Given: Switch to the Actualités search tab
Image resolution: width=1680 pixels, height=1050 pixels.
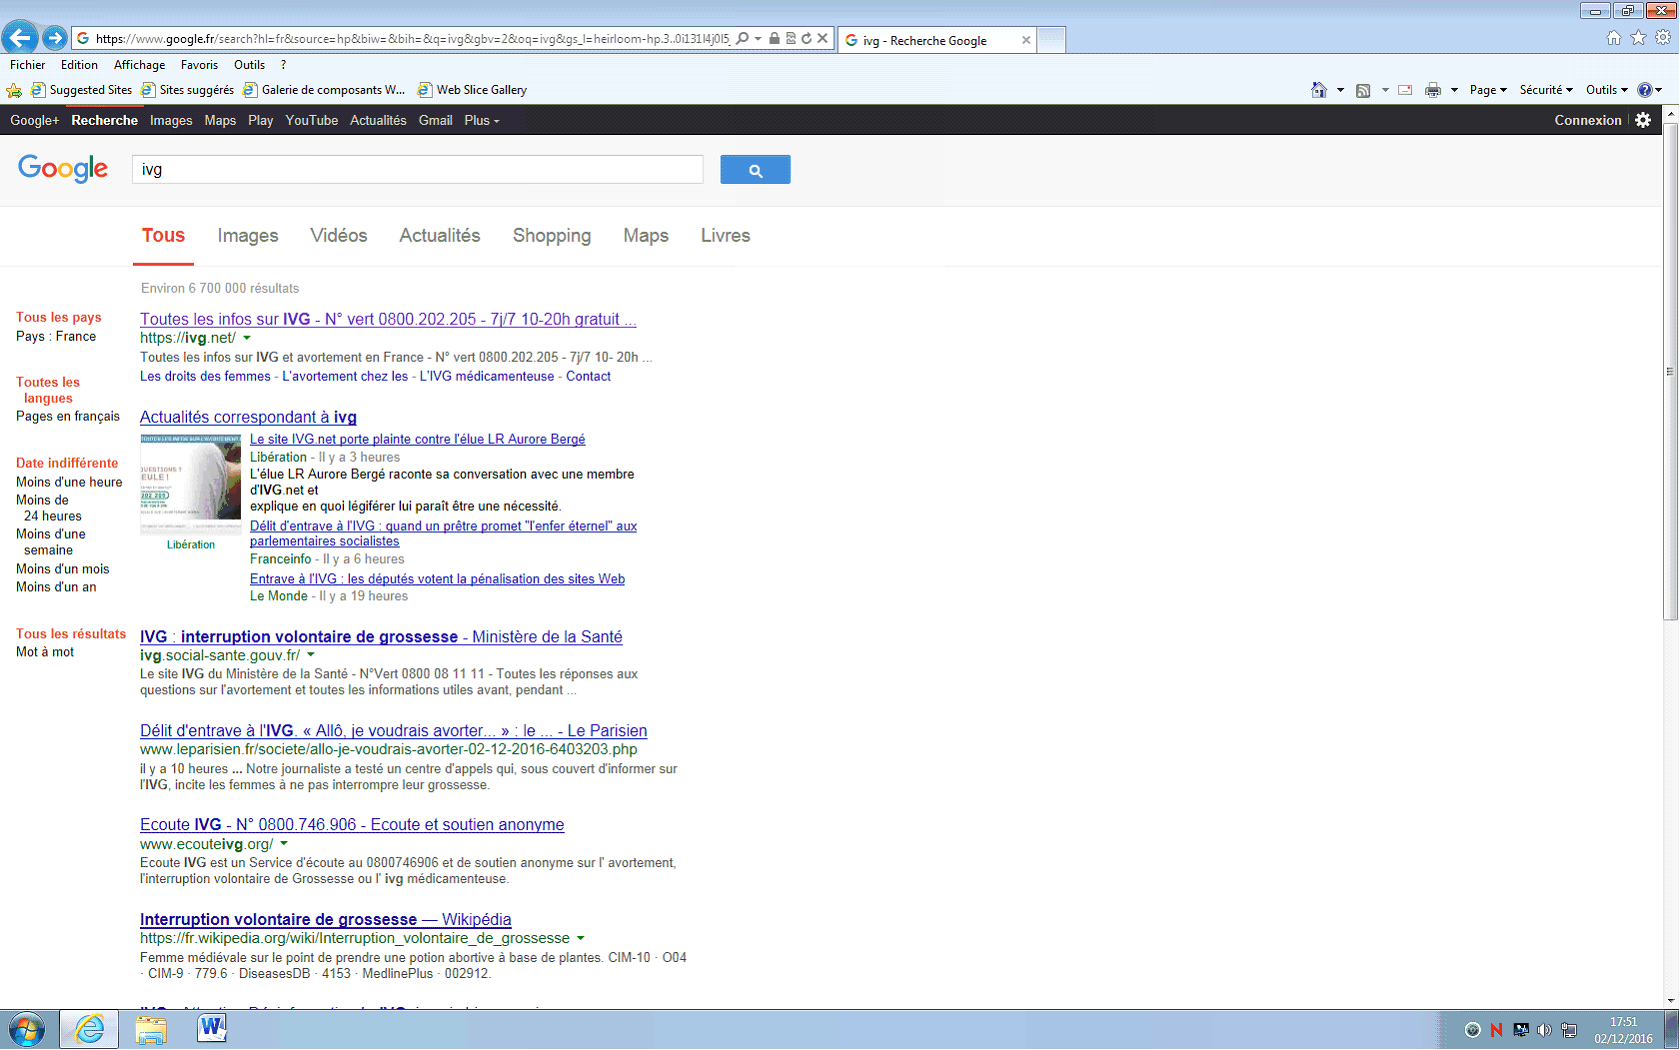Looking at the screenshot, I should pyautogui.click(x=439, y=236).
